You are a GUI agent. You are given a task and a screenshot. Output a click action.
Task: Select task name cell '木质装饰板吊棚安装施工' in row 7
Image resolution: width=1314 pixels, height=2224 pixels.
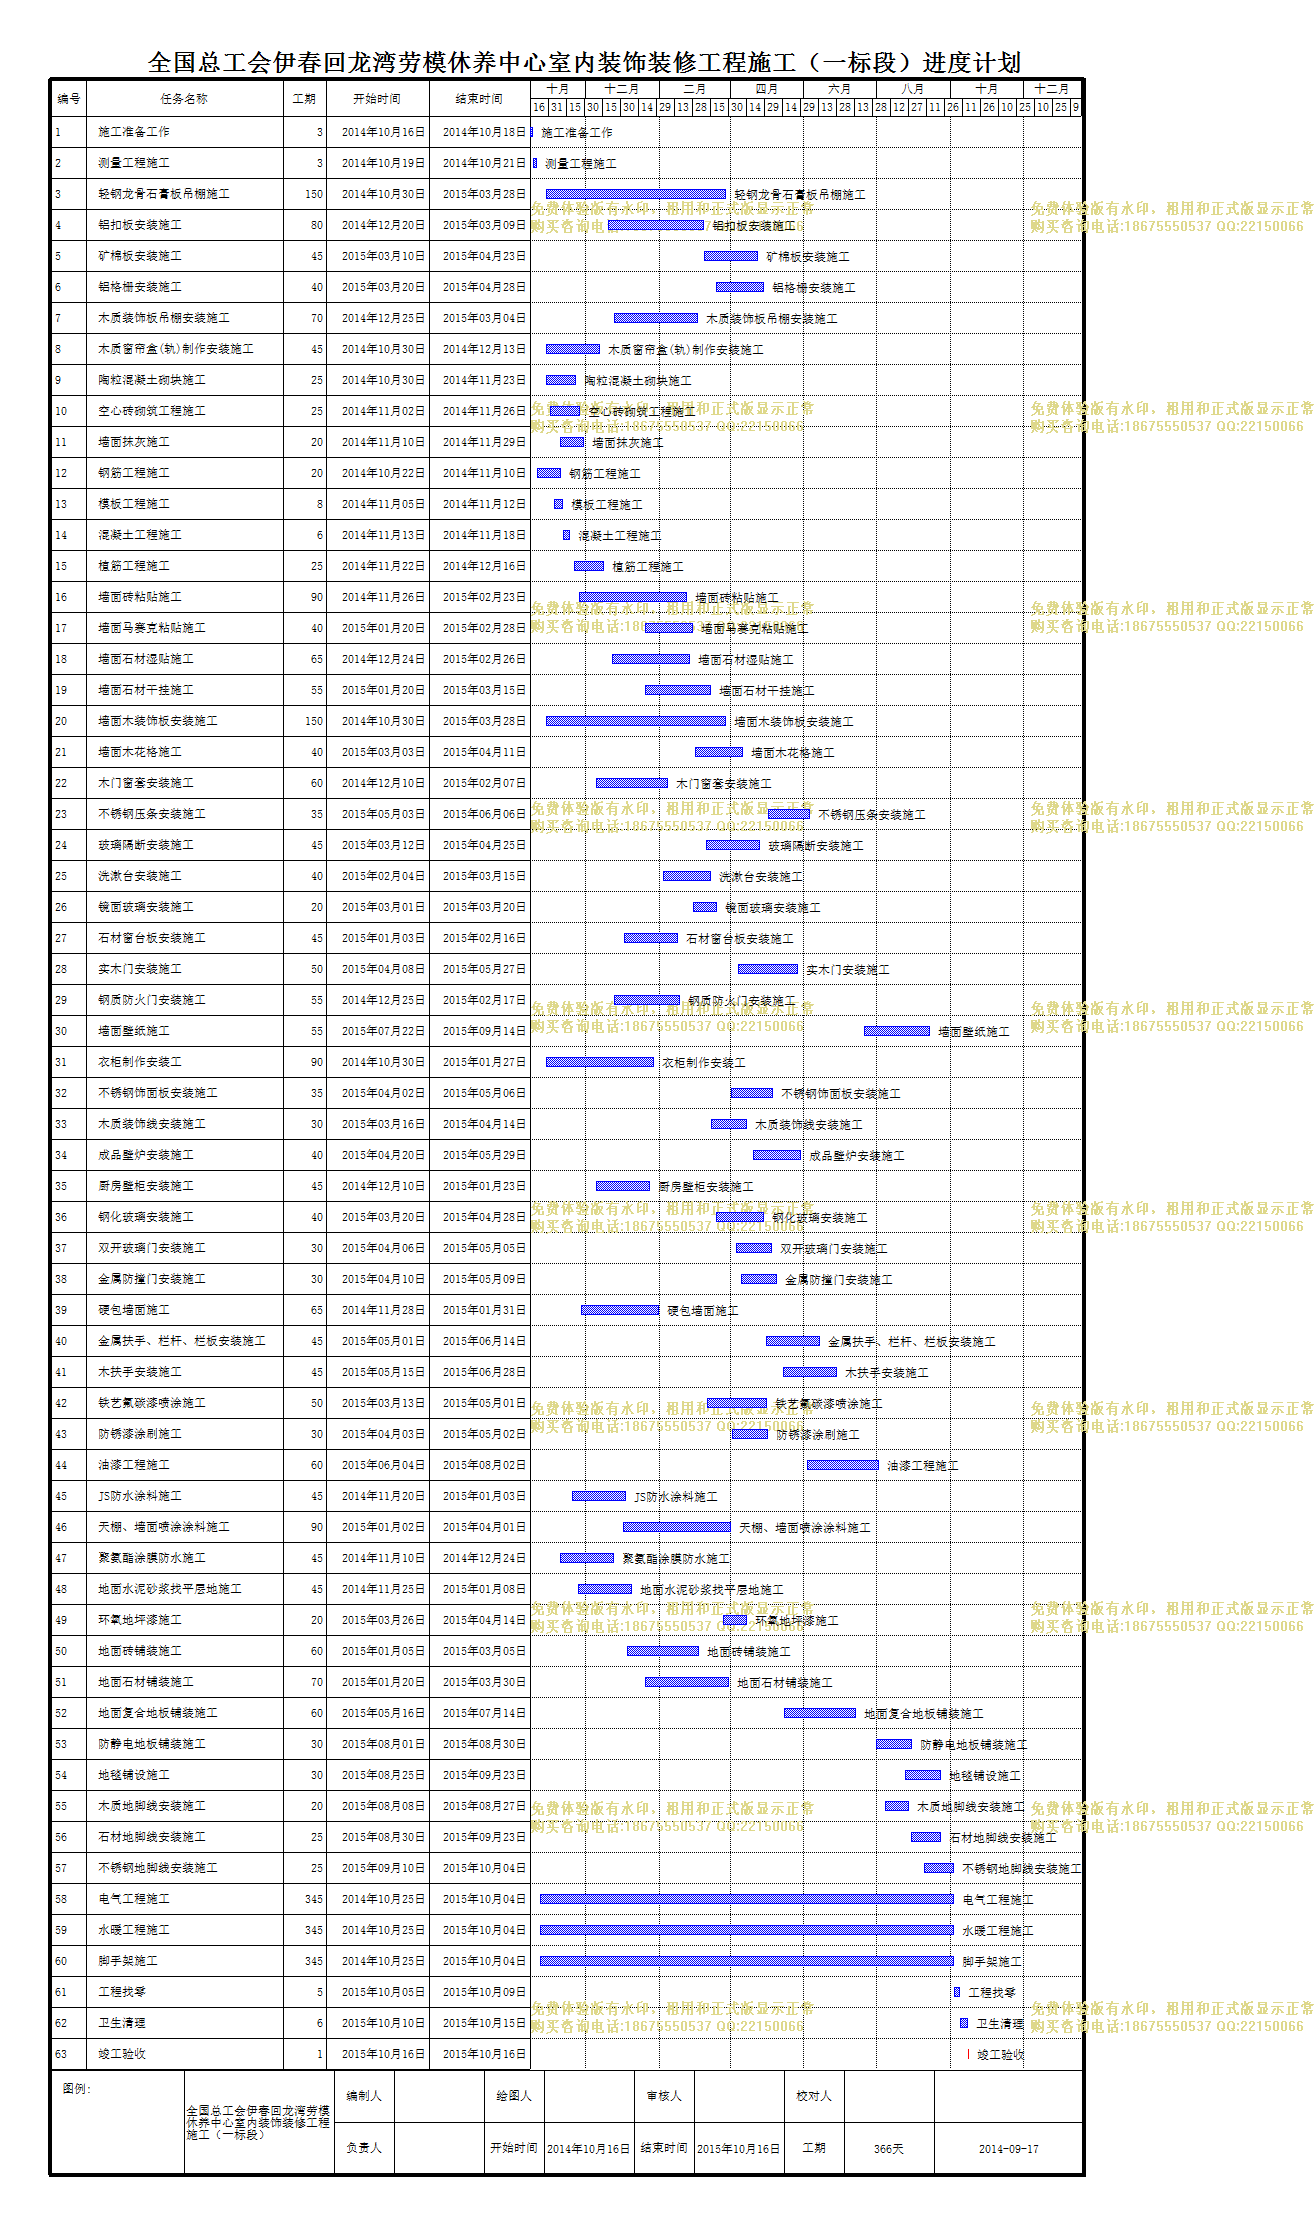pyautogui.click(x=184, y=318)
